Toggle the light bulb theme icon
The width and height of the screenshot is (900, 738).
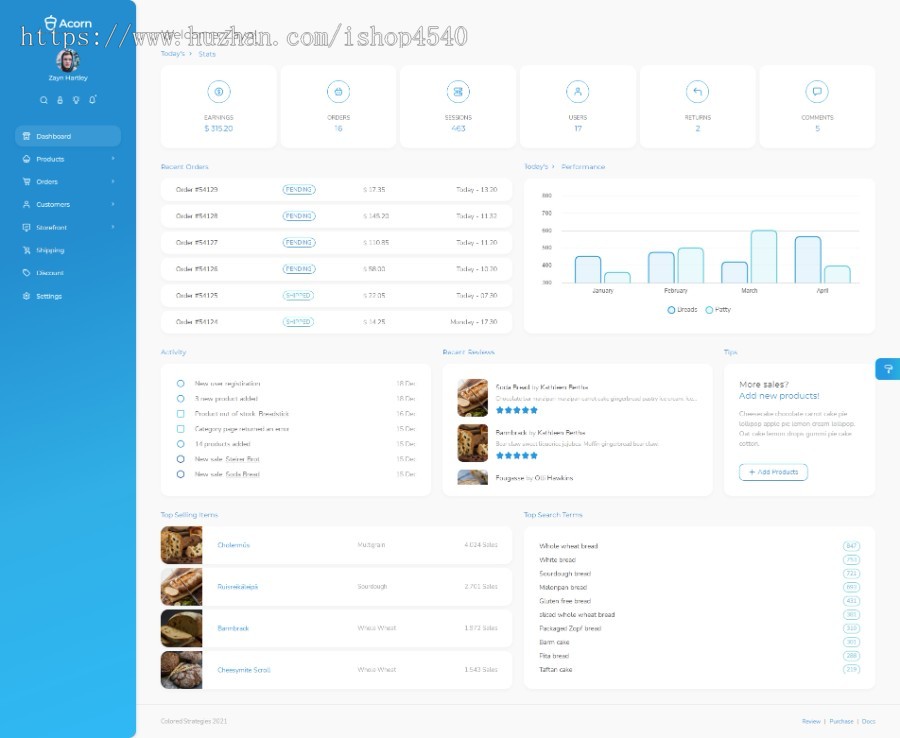point(76,100)
